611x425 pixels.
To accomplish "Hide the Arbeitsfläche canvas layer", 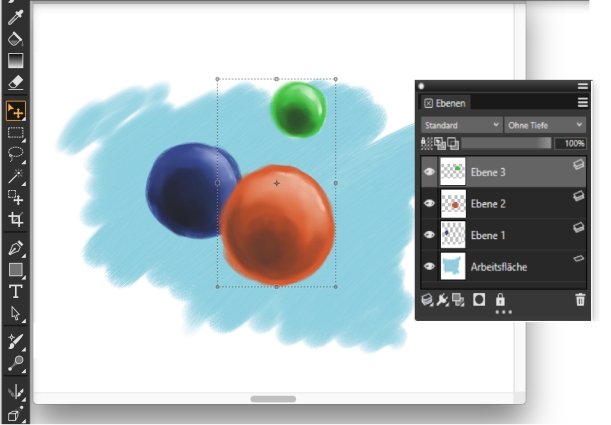I will click(429, 266).
